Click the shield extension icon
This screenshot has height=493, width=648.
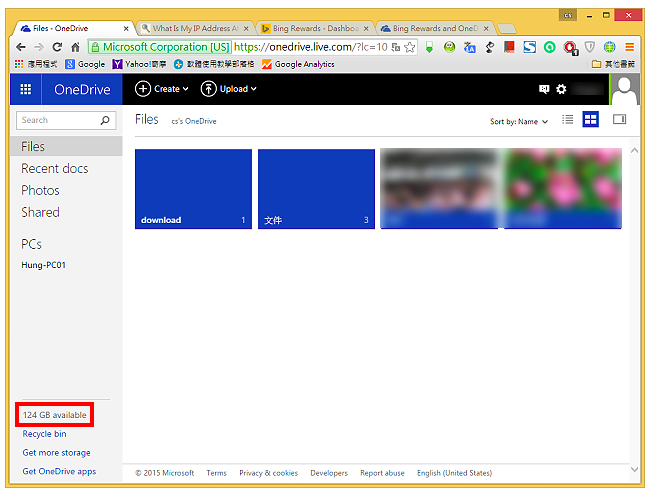[x=590, y=47]
